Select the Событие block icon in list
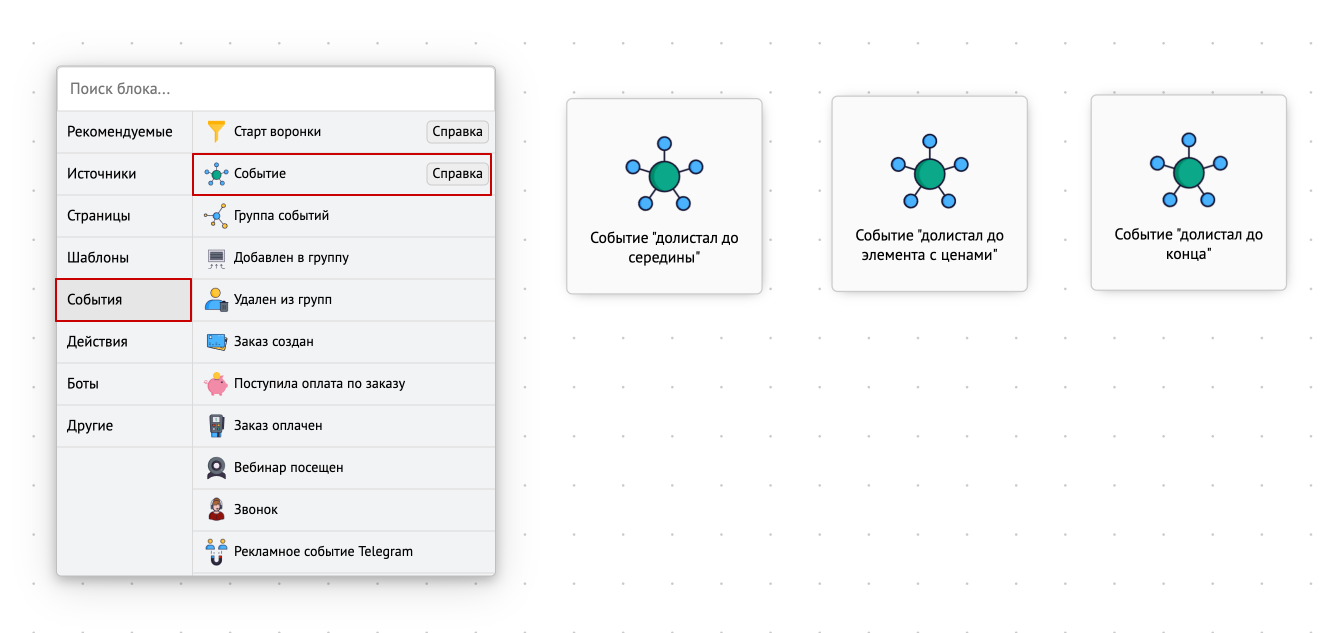 coord(216,174)
